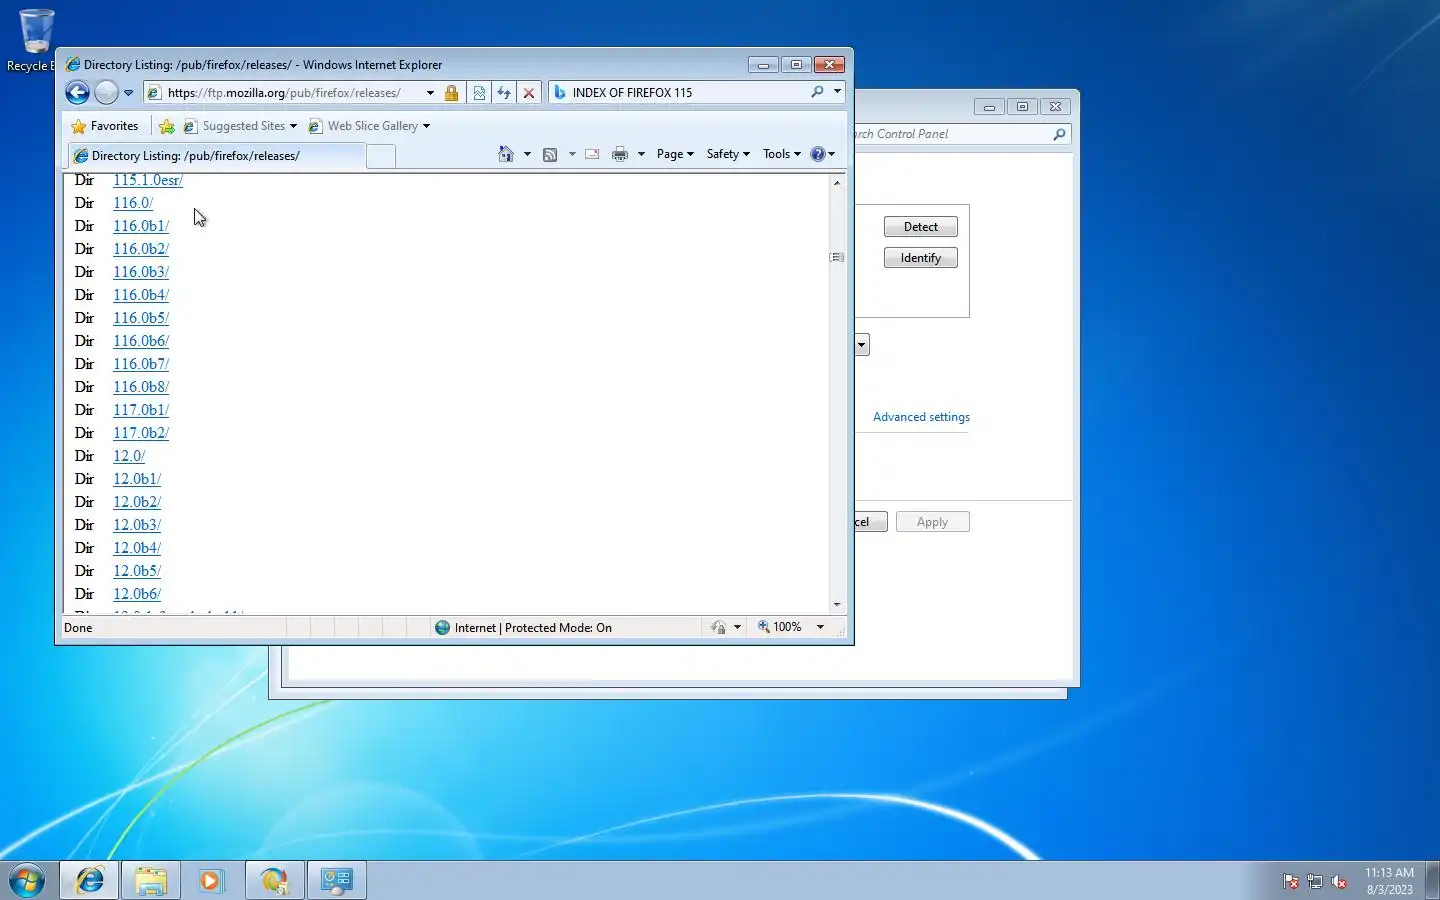Viewport: 1440px width, 900px height.
Task: Click the page scrollbar down arrow
Action: click(x=837, y=604)
